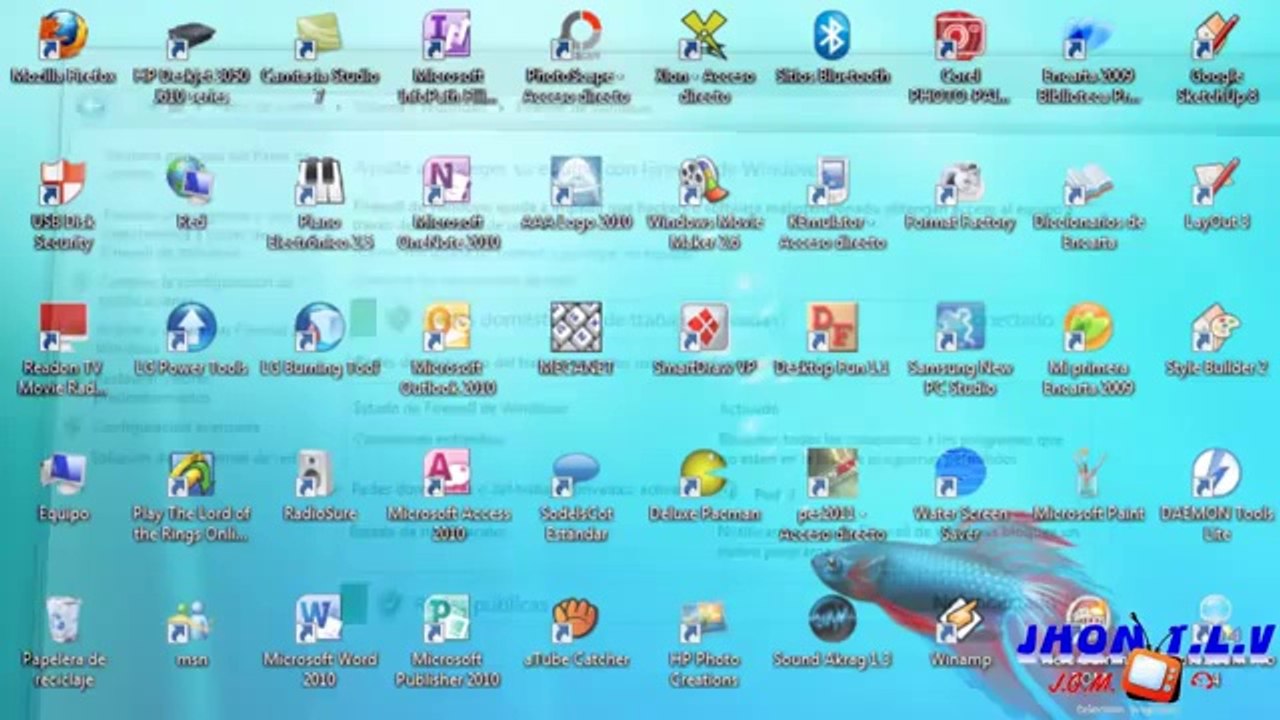Open the Microsoft OneNote 2010 icon
This screenshot has width=1280, height=720.
click(447, 181)
